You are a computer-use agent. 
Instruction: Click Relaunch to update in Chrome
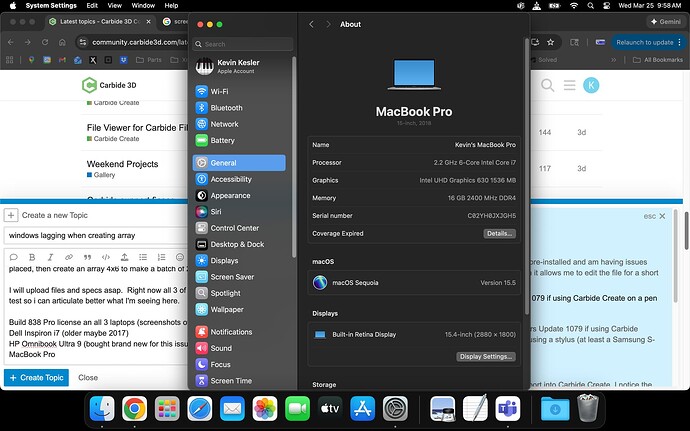click(648, 42)
